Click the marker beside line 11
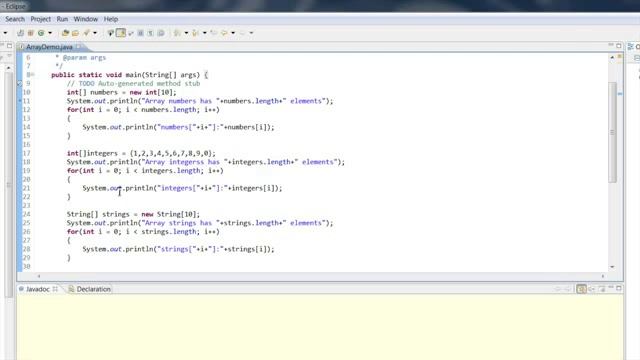 20,100
